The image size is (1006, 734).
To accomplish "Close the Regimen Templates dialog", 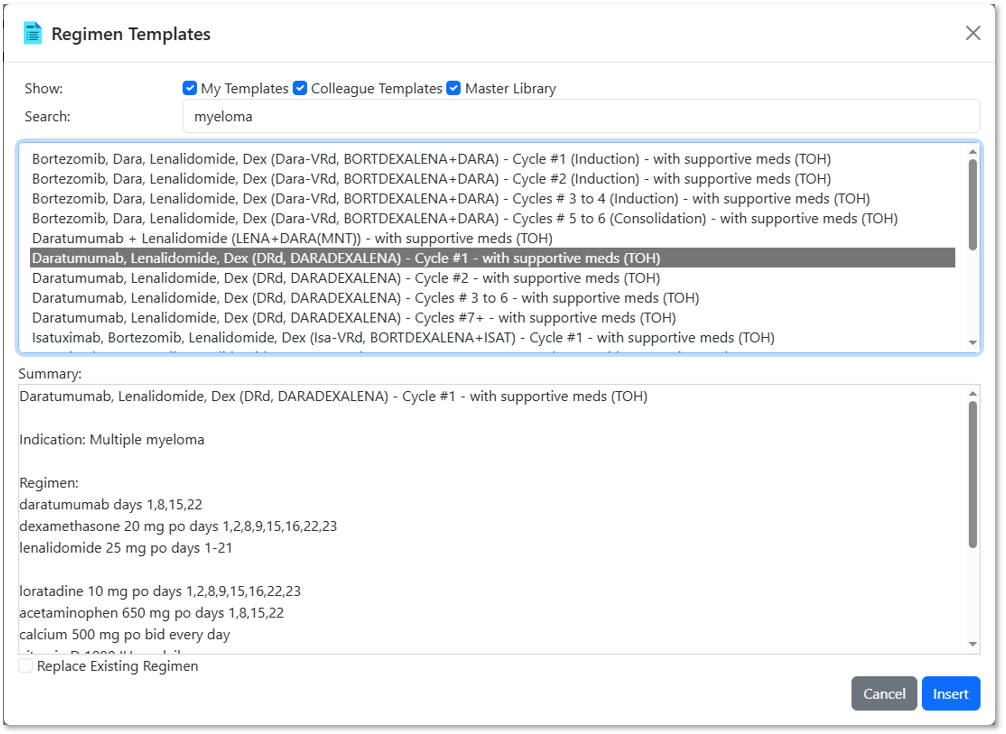I will coord(973,33).
